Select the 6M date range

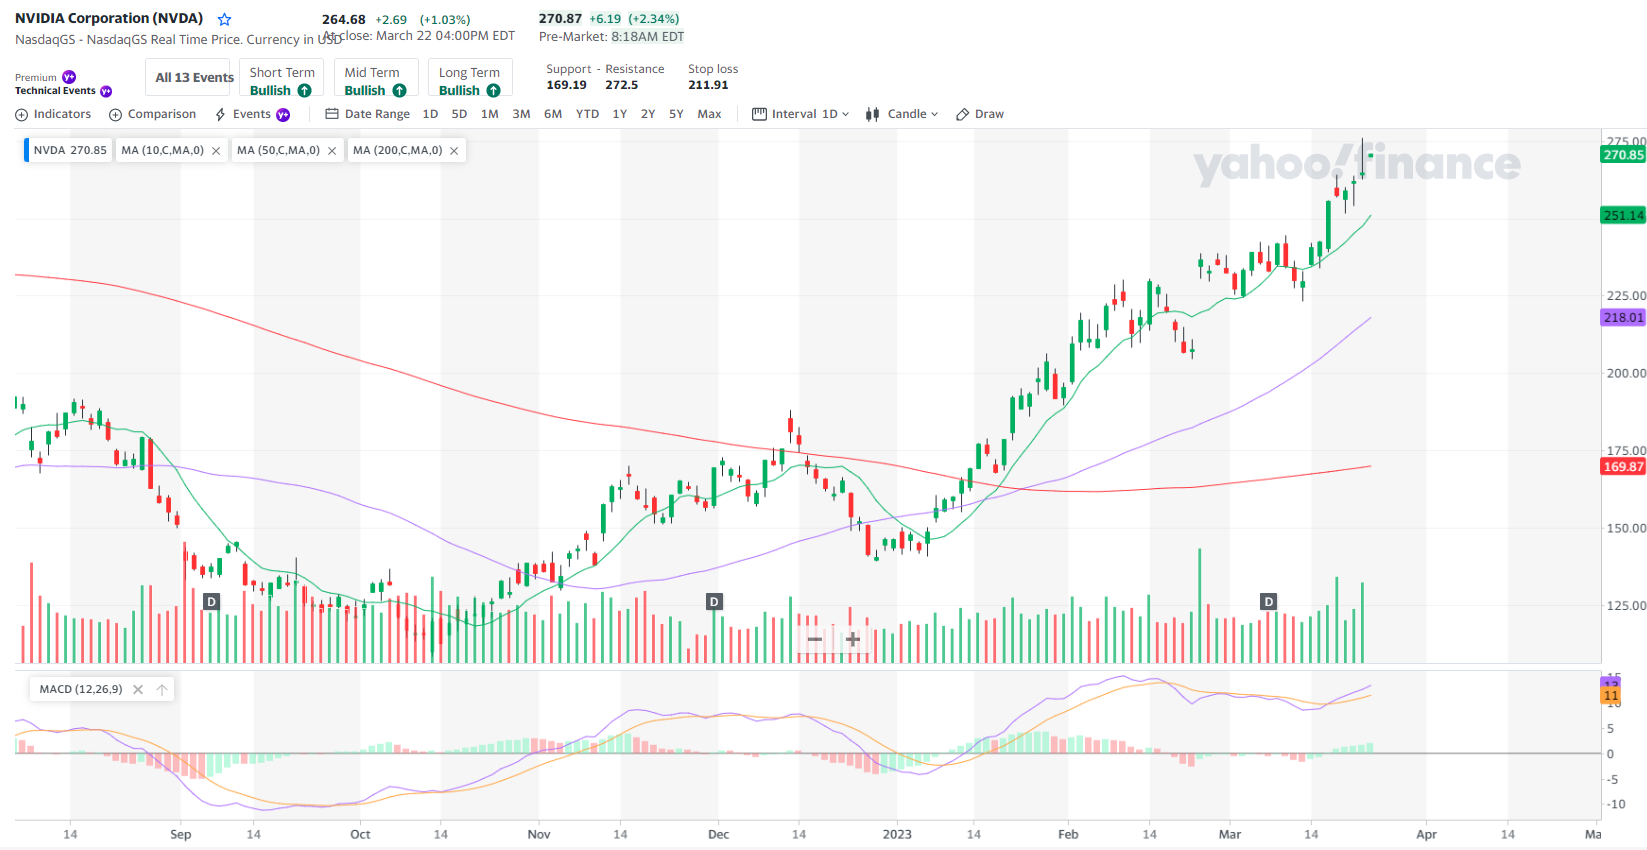pos(553,114)
